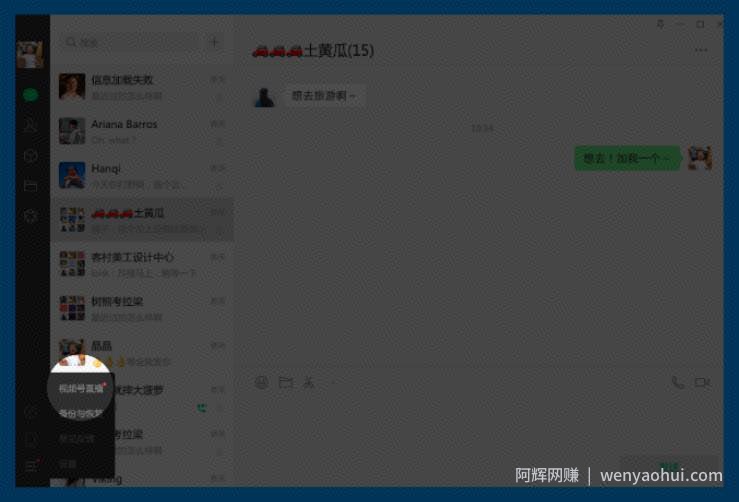Open your profile avatar in the sidebar
The width and height of the screenshot is (739, 502).
pyautogui.click(x=30, y=55)
